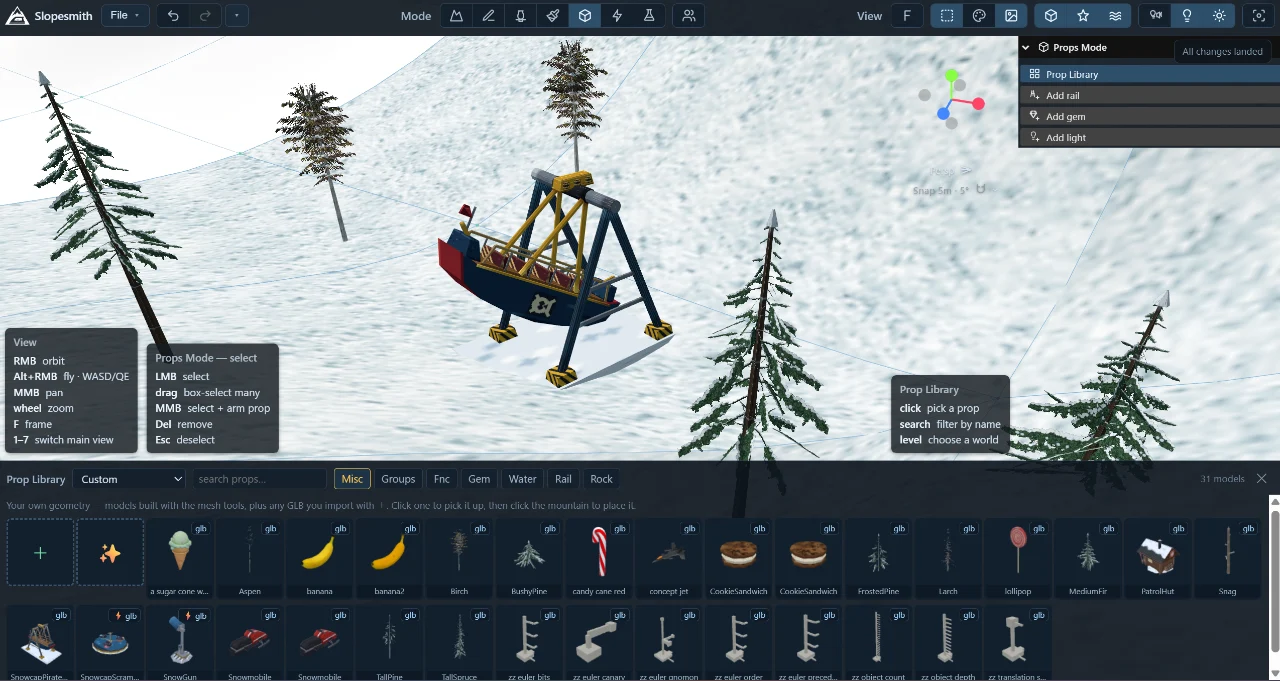Viewport: 1280px width, 681px height.
Task: Toggle the lightbulb lights view
Action: 1187,16
